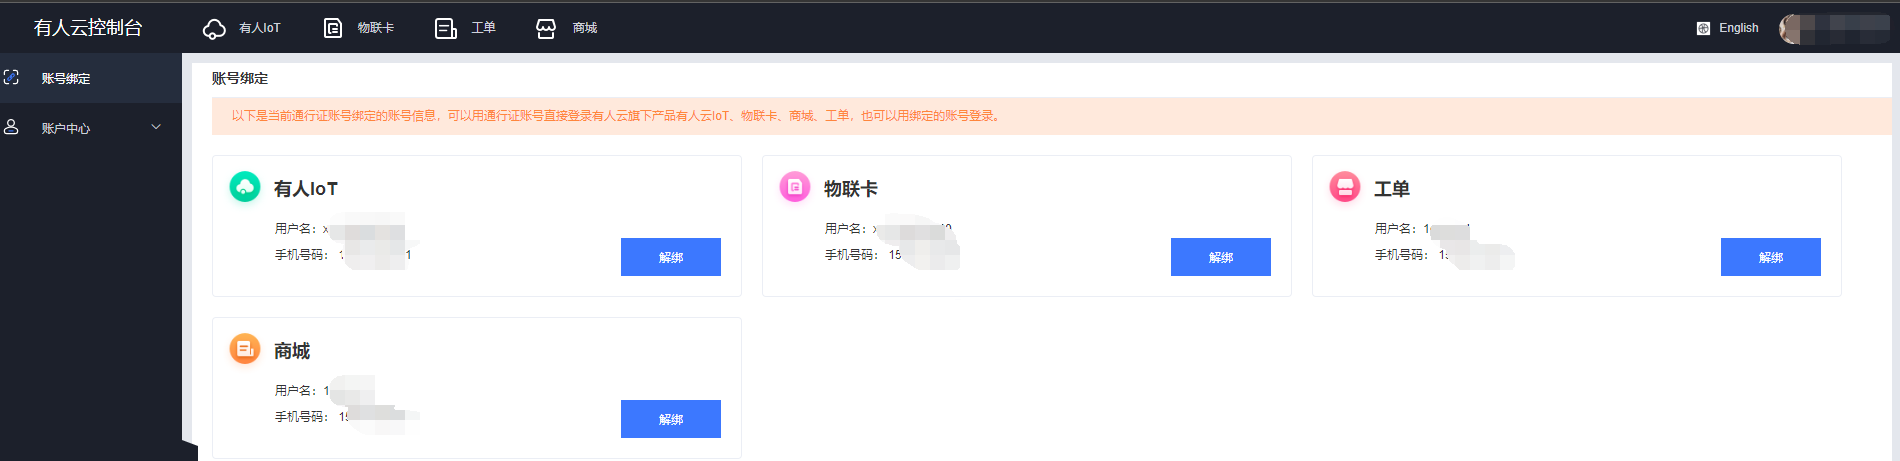Click the 物联卡 card icon in top navigation
The image size is (1900, 461).
(x=333, y=28)
